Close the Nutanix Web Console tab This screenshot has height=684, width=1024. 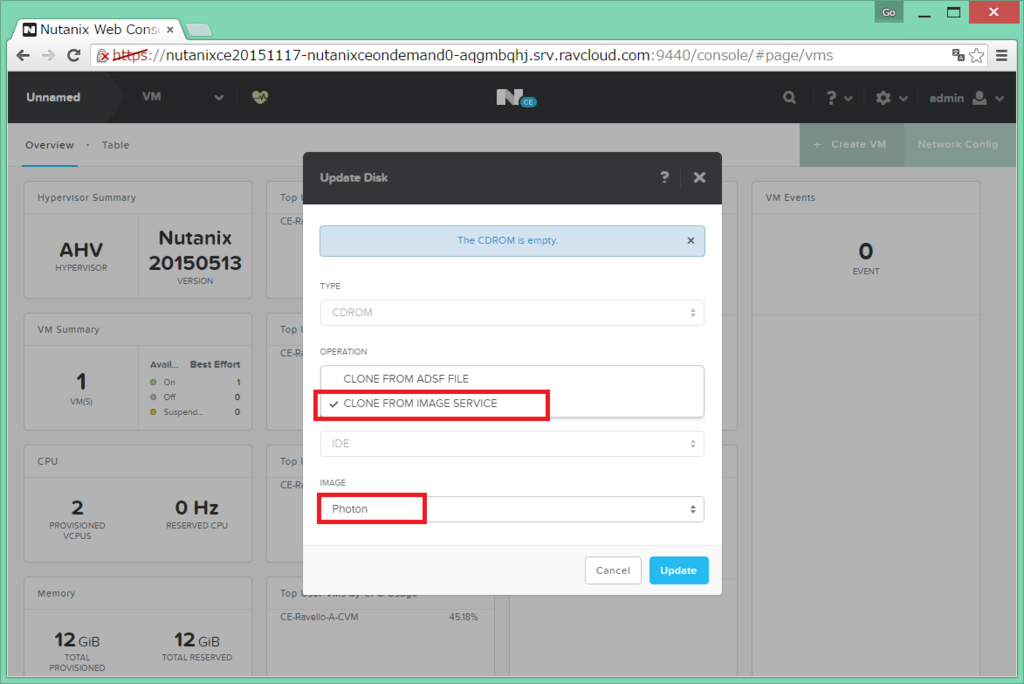click(170, 29)
